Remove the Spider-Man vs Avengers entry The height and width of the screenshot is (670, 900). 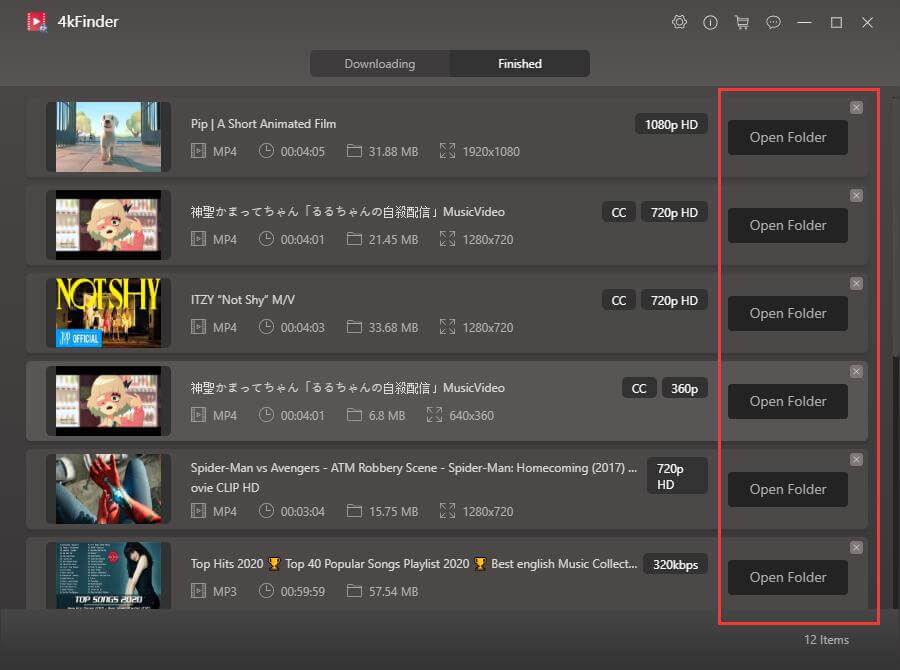(856, 460)
